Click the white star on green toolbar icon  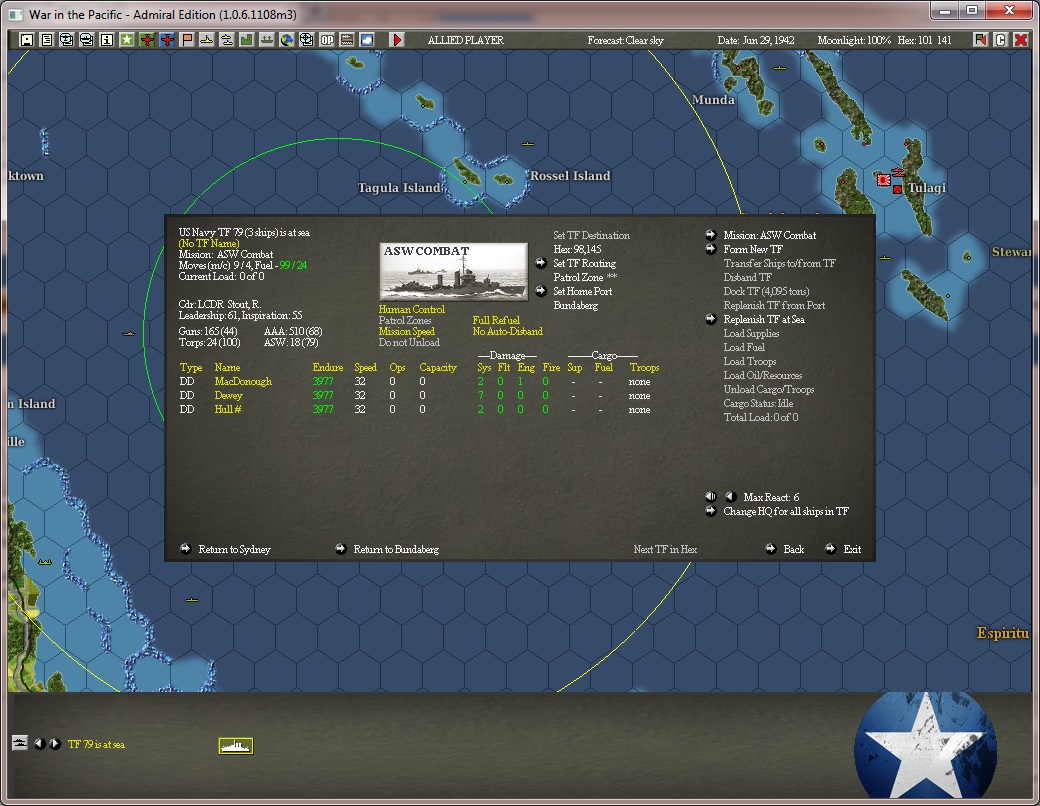click(127, 40)
